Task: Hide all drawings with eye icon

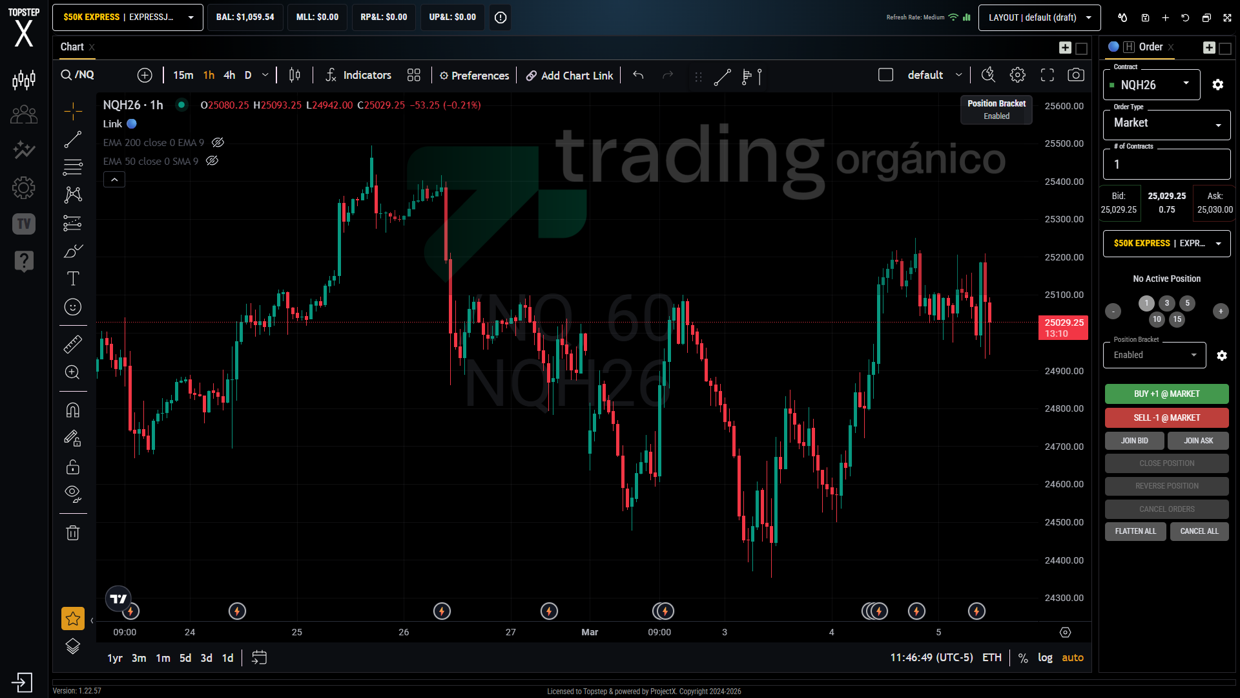Action: coord(73,493)
